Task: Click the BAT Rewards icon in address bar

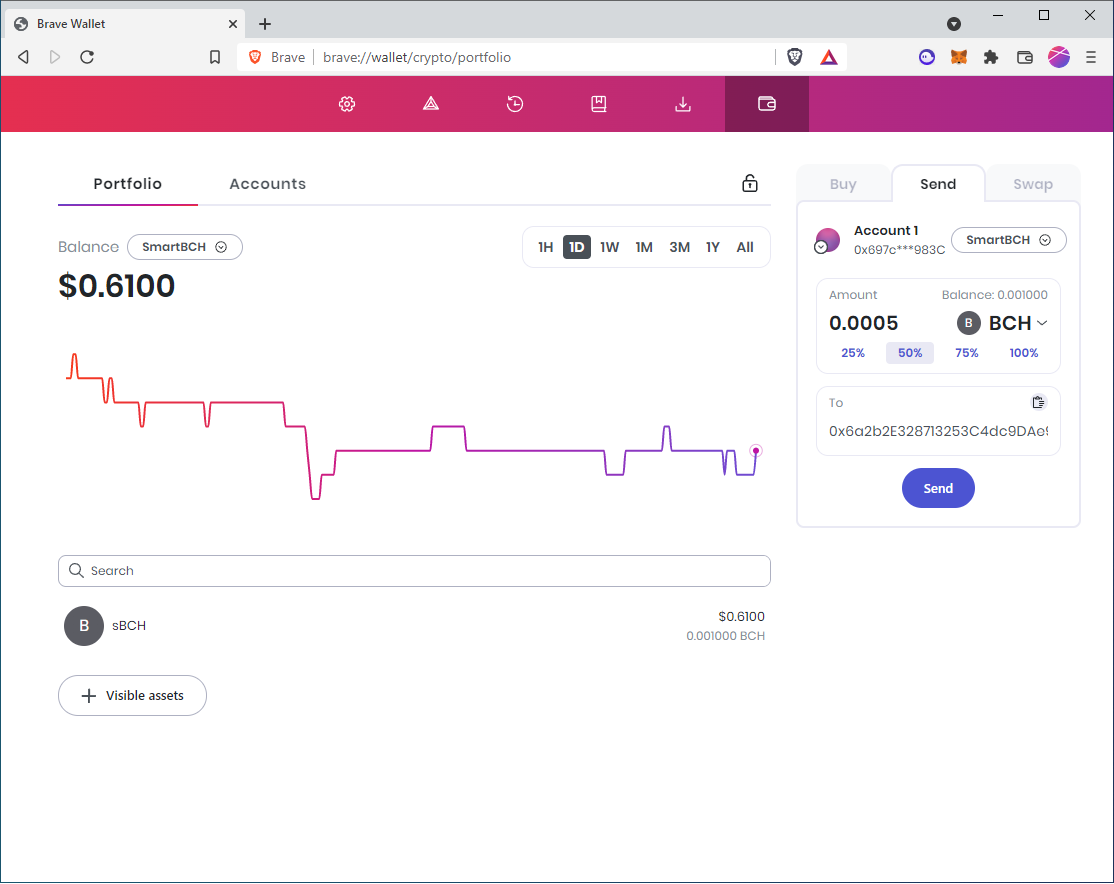Action: pyautogui.click(x=828, y=57)
